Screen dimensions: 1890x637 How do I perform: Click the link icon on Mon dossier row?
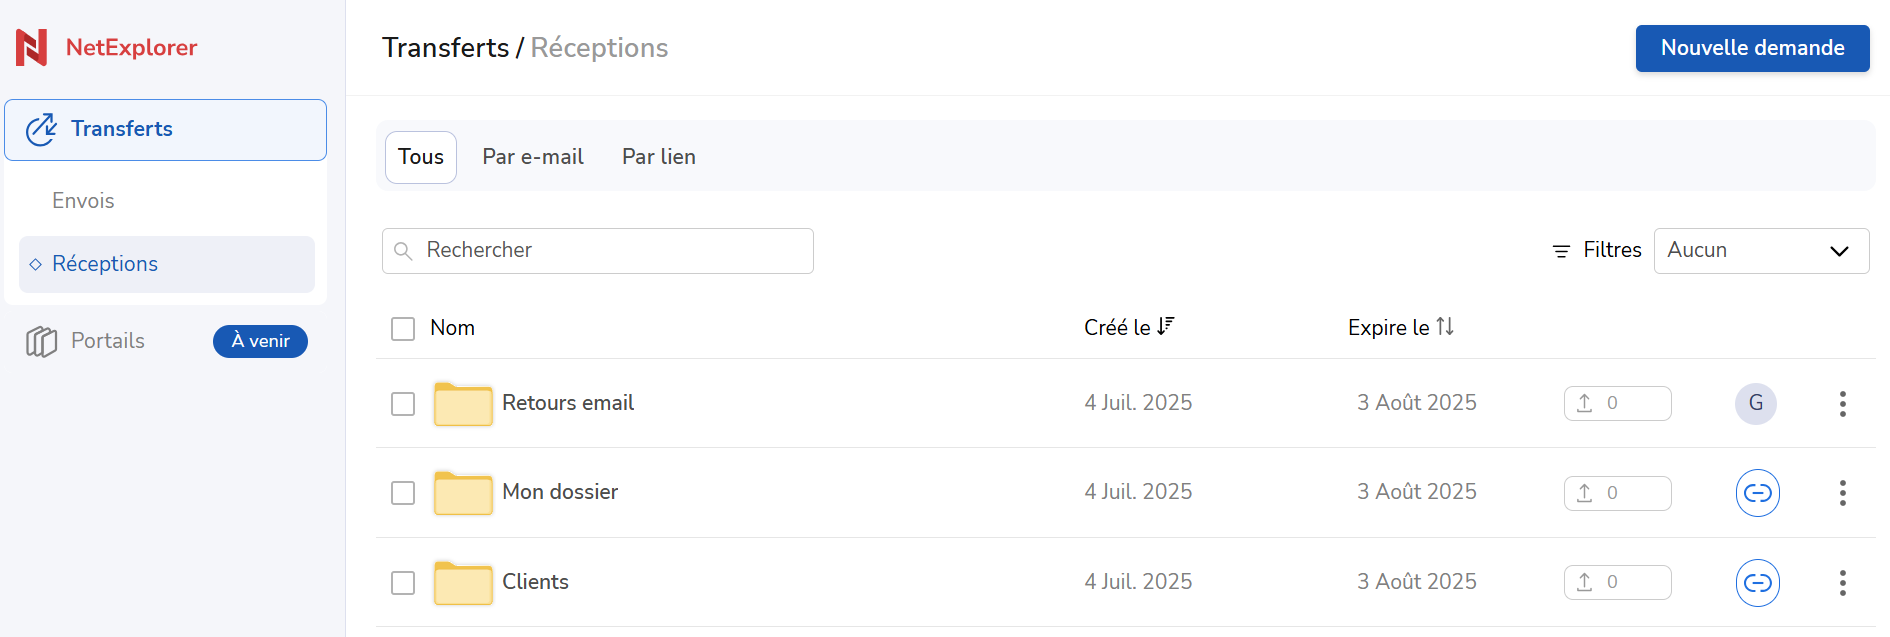tap(1757, 493)
